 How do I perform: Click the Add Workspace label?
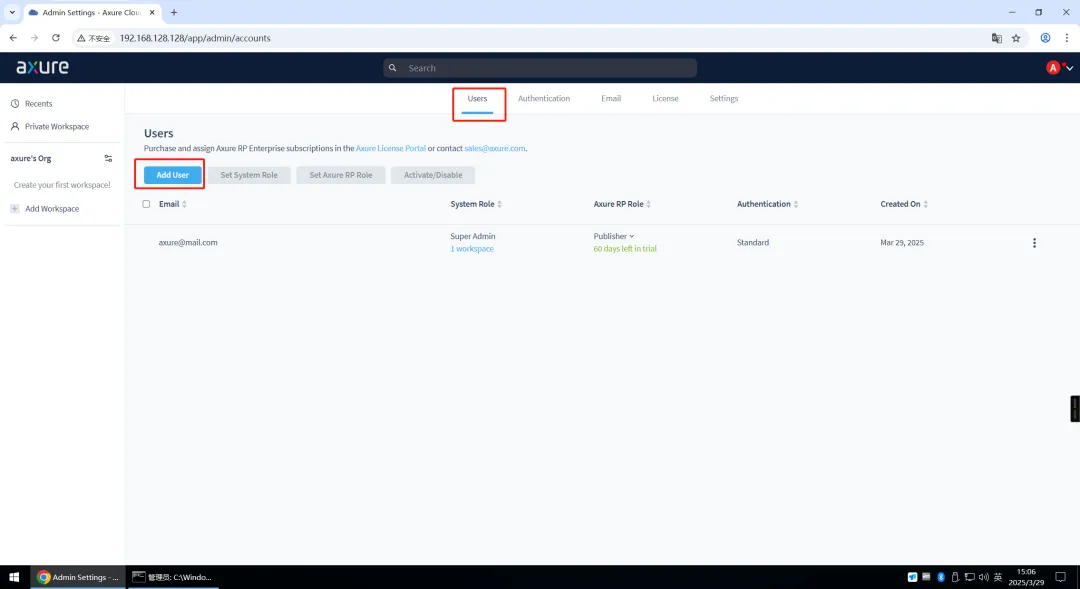[x=52, y=209]
